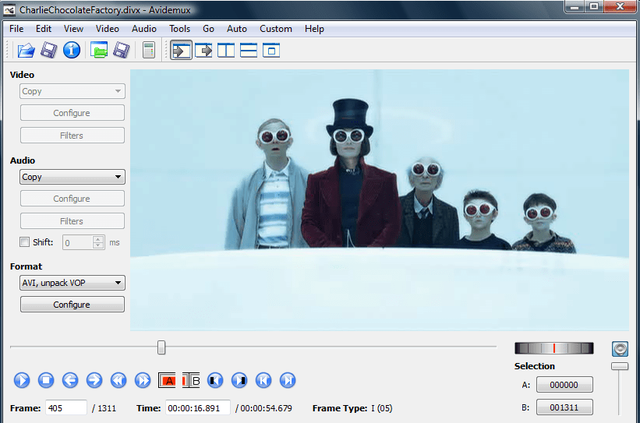640x423 pixels.
Task: Open the View menu
Action: pos(73,29)
